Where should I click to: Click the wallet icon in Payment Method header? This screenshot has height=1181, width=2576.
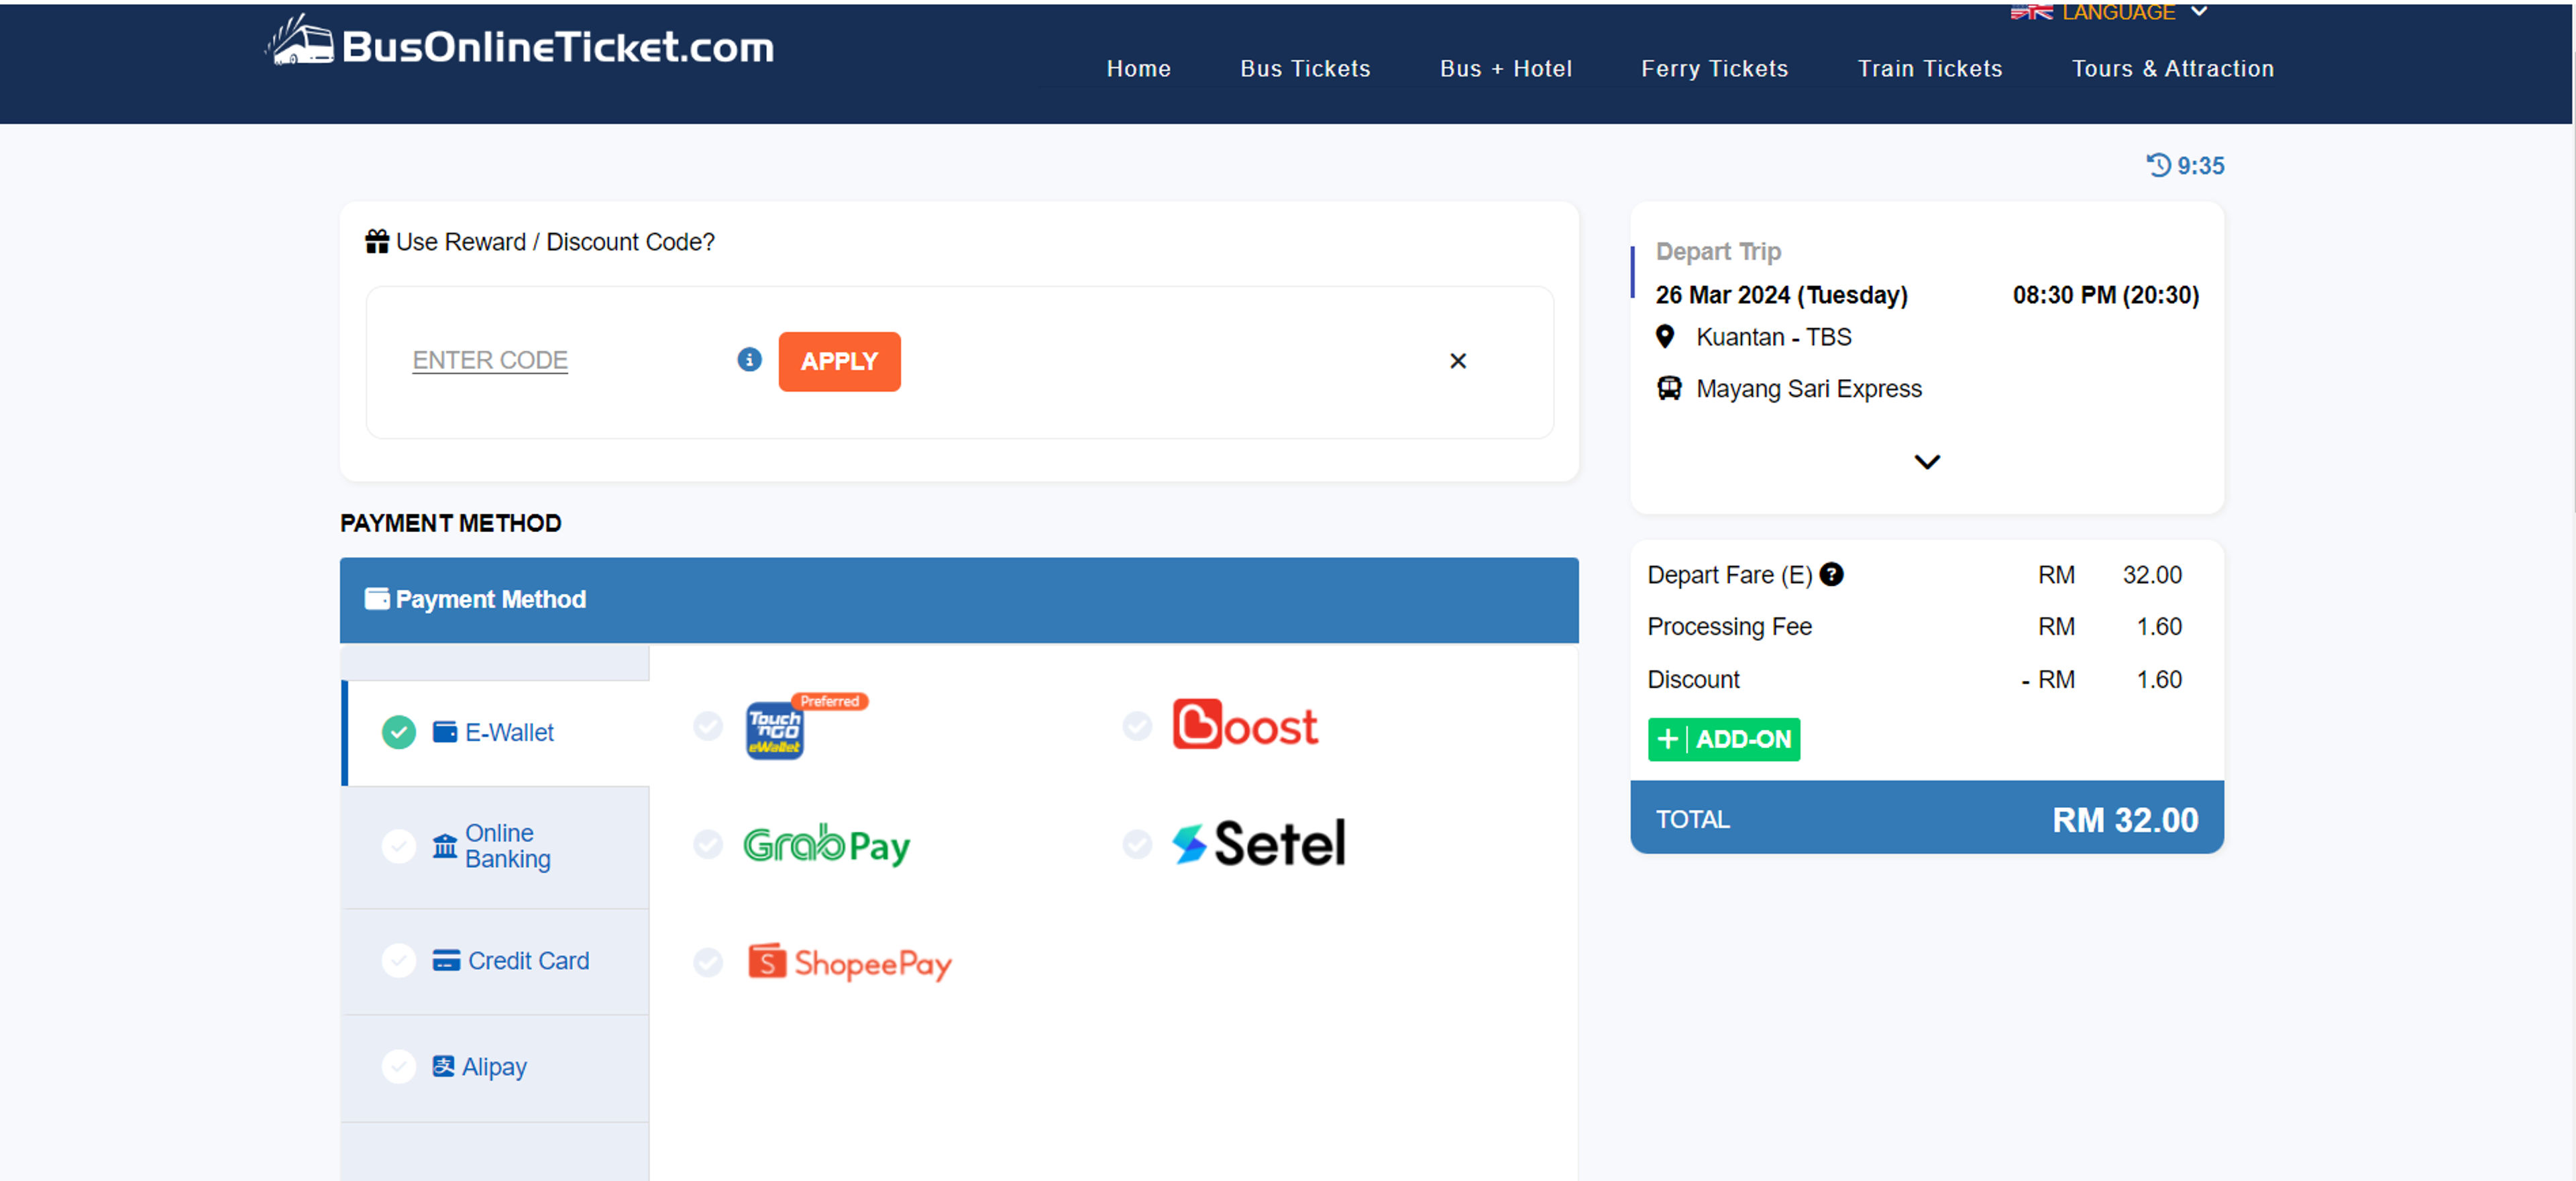tap(377, 598)
